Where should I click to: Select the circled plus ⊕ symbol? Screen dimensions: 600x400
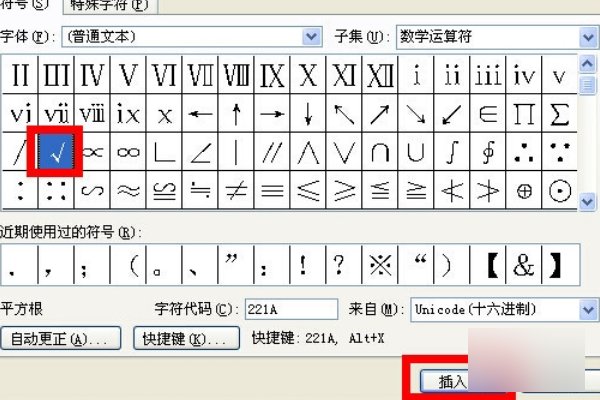[x=524, y=190]
